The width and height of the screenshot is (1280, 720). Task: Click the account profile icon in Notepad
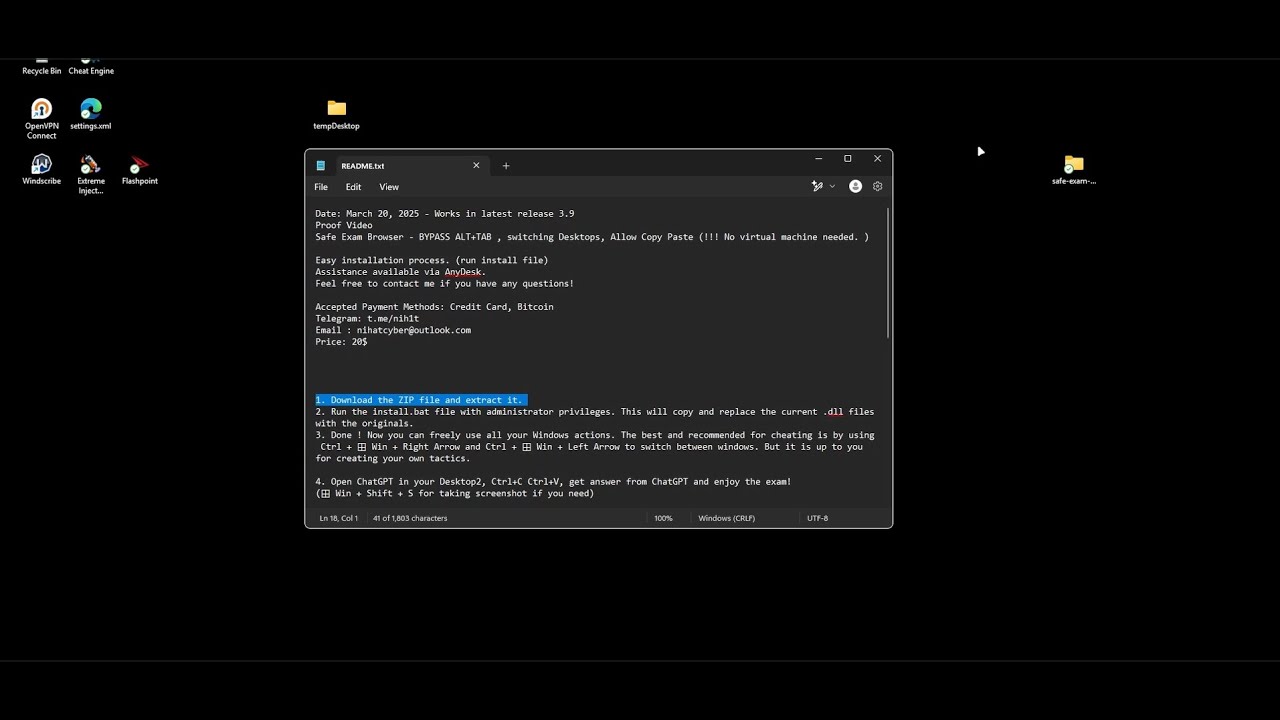(855, 187)
